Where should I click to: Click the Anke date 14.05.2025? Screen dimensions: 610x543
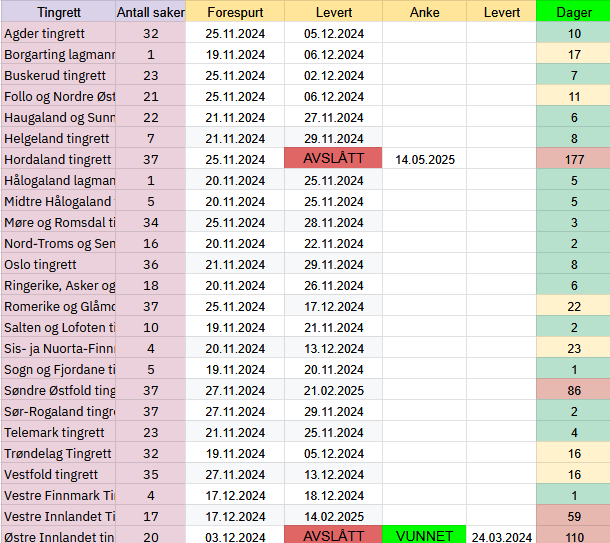424,159
